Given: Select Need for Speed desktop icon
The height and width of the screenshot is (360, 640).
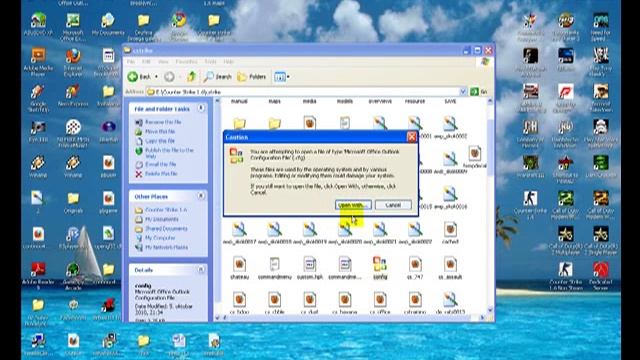Looking at the screenshot, I should (x=600, y=20).
